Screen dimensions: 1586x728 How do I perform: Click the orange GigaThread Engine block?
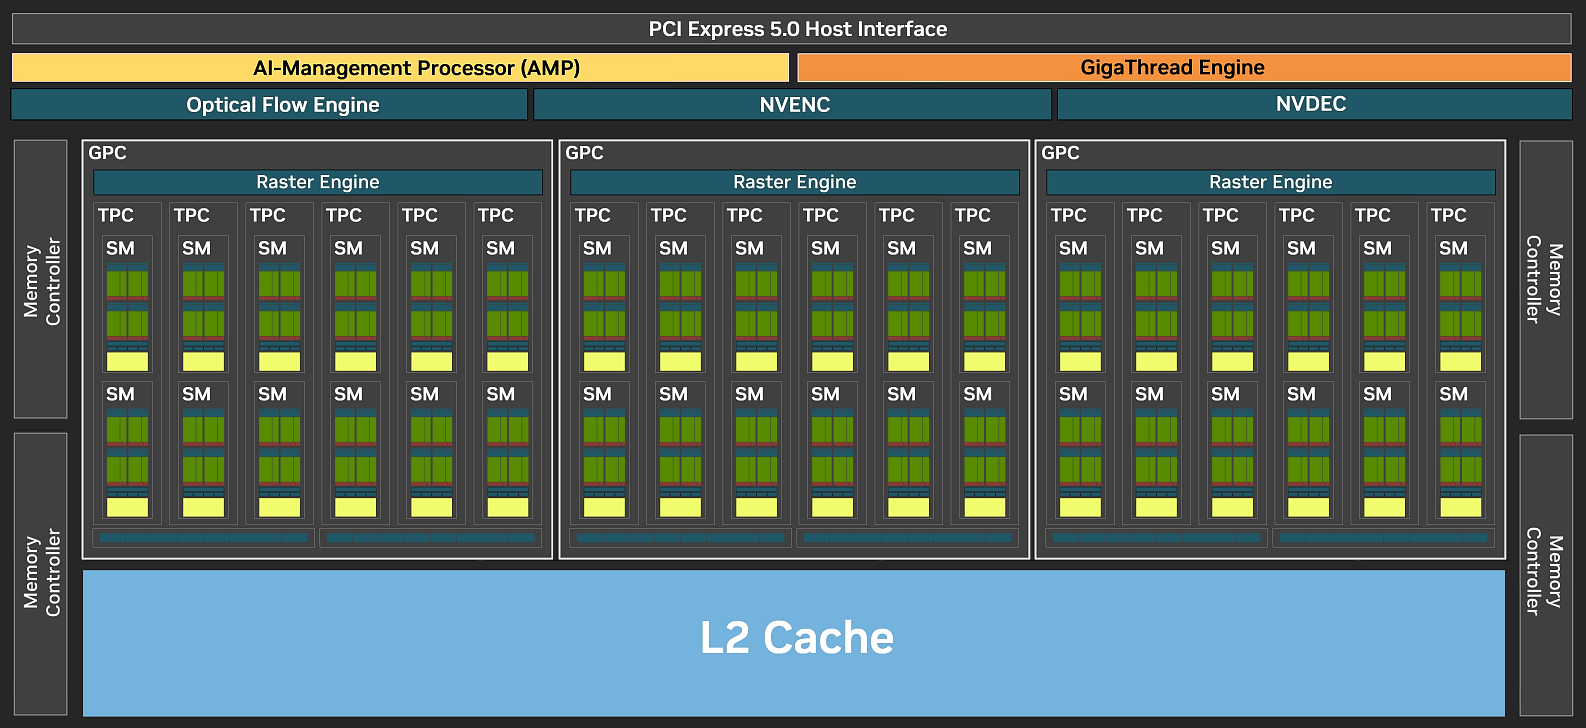click(x=1184, y=67)
